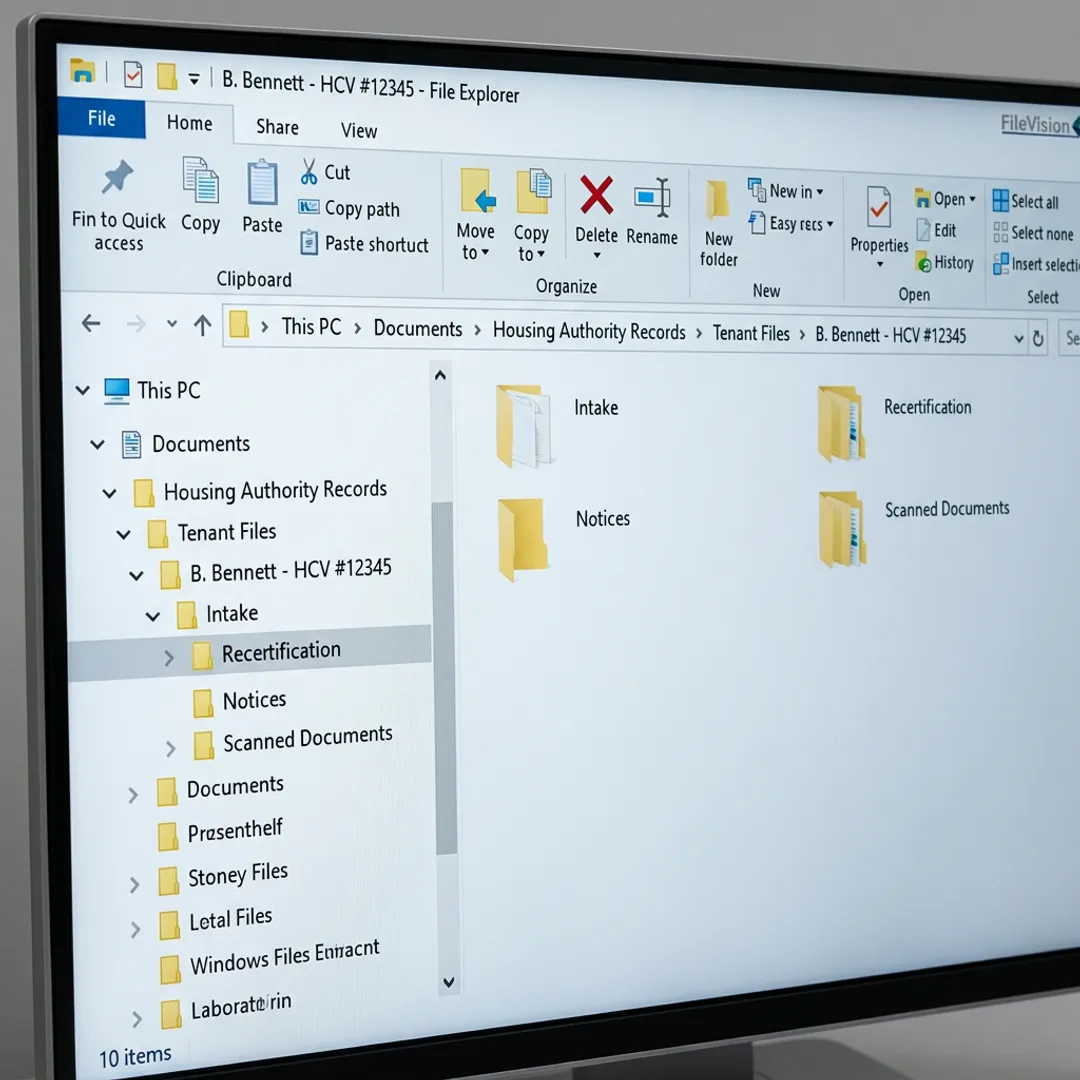Screen dimensions: 1080x1080
Task: Expand the Stoney Files tree node
Action: pyautogui.click(x=134, y=884)
